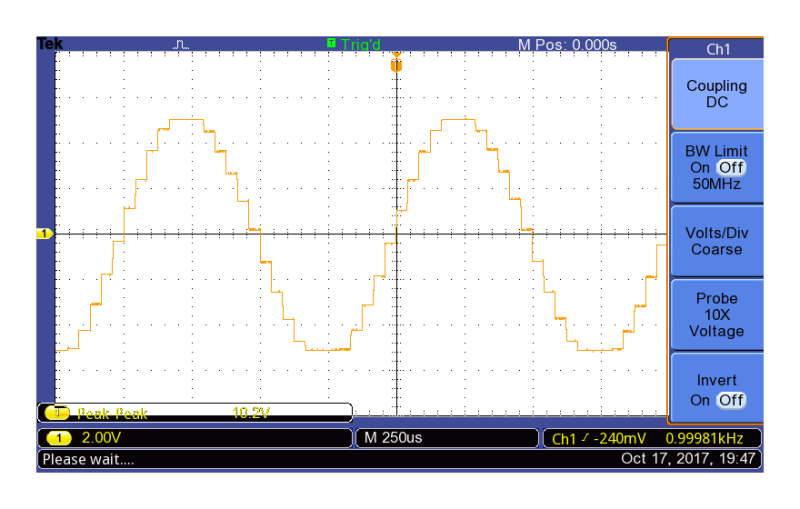800x509 pixels.
Task: Click the orange trigger position marker
Action: tap(396, 65)
